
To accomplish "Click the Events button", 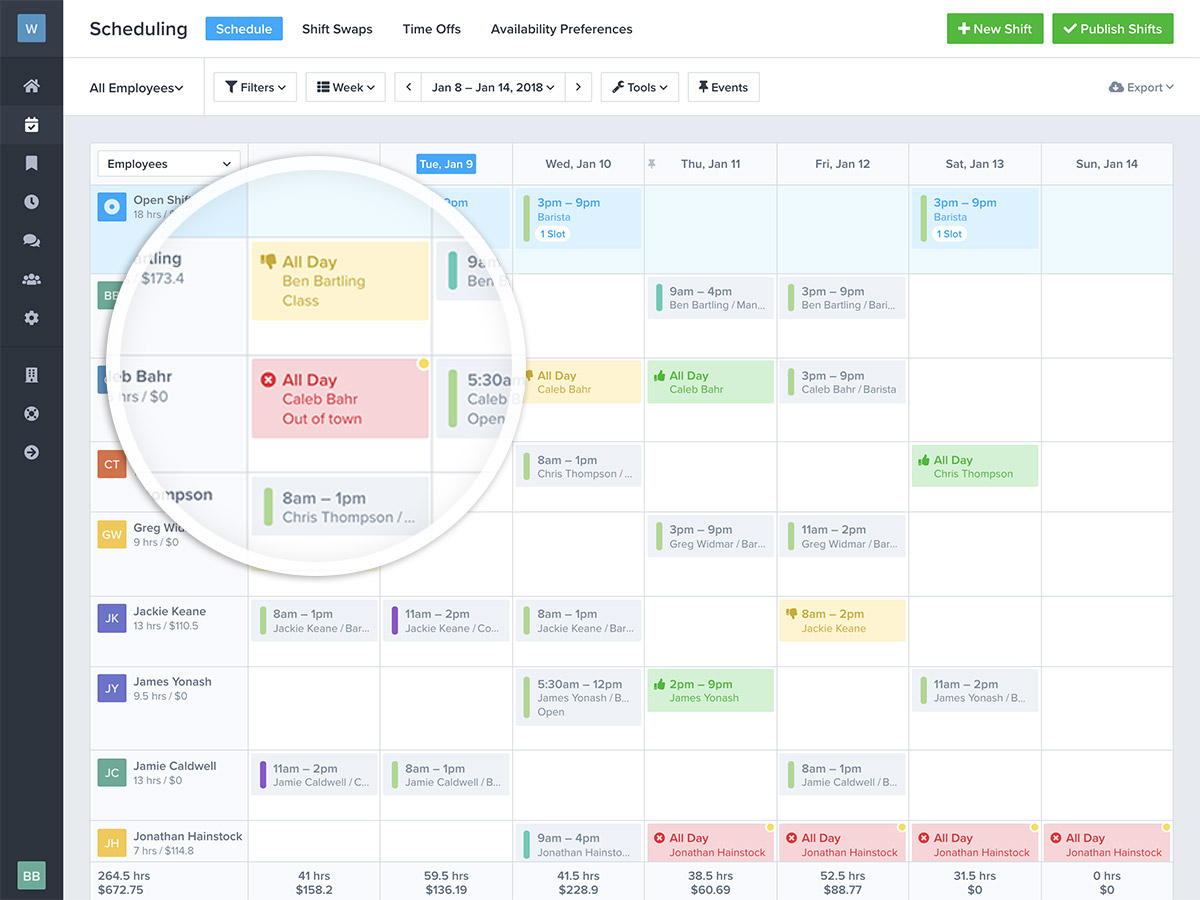I will [724, 87].
